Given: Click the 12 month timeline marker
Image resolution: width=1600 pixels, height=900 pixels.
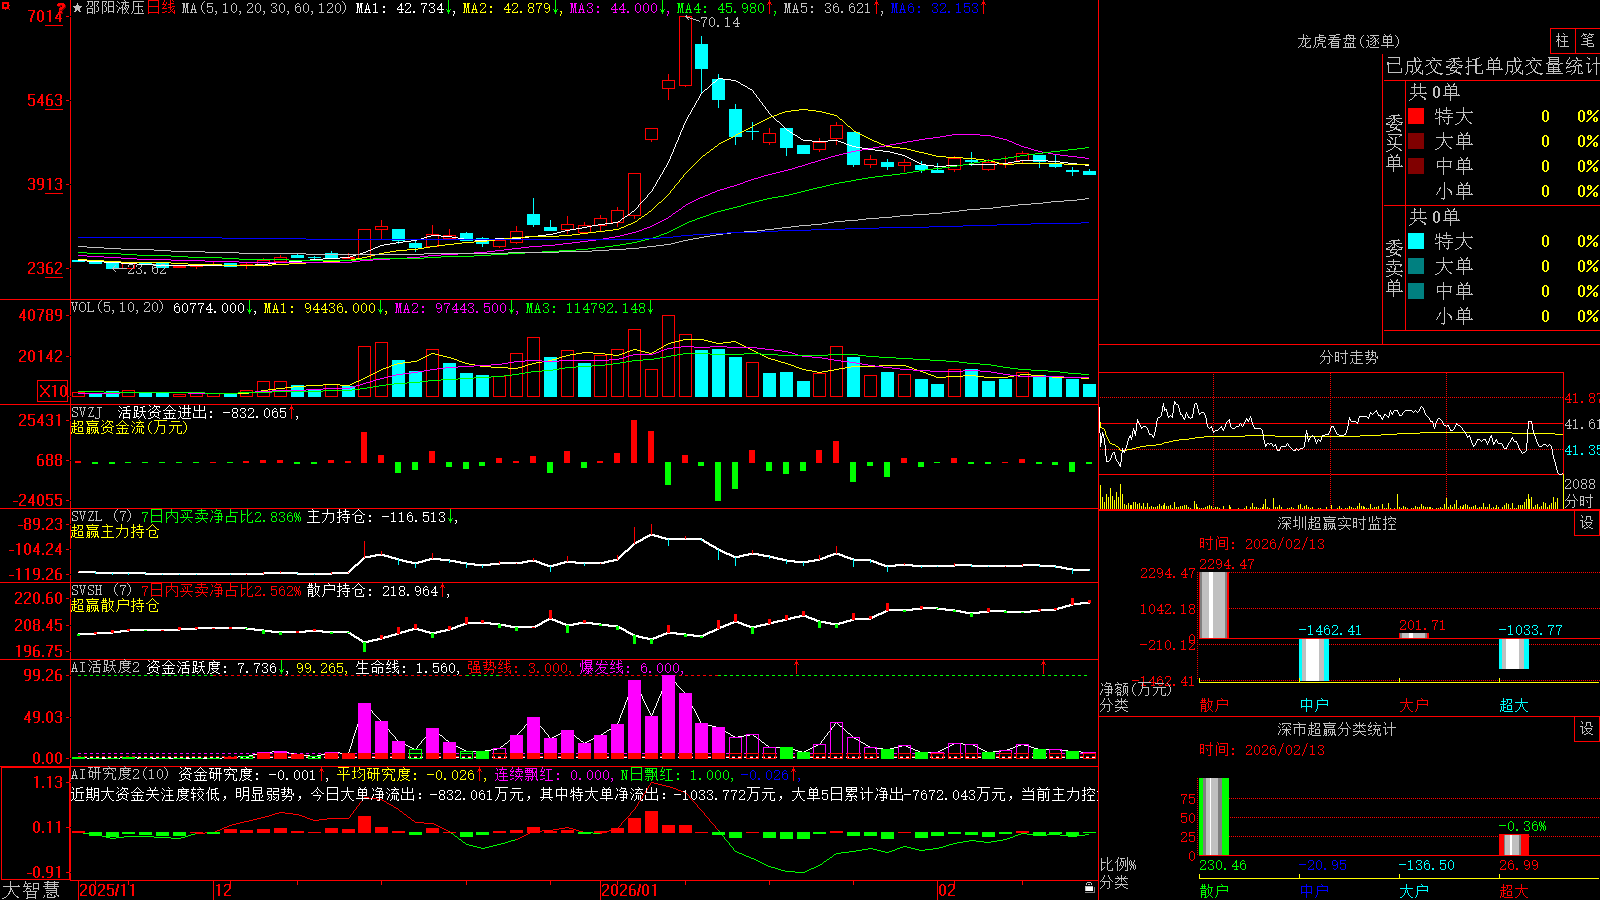Looking at the screenshot, I should [223, 889].
